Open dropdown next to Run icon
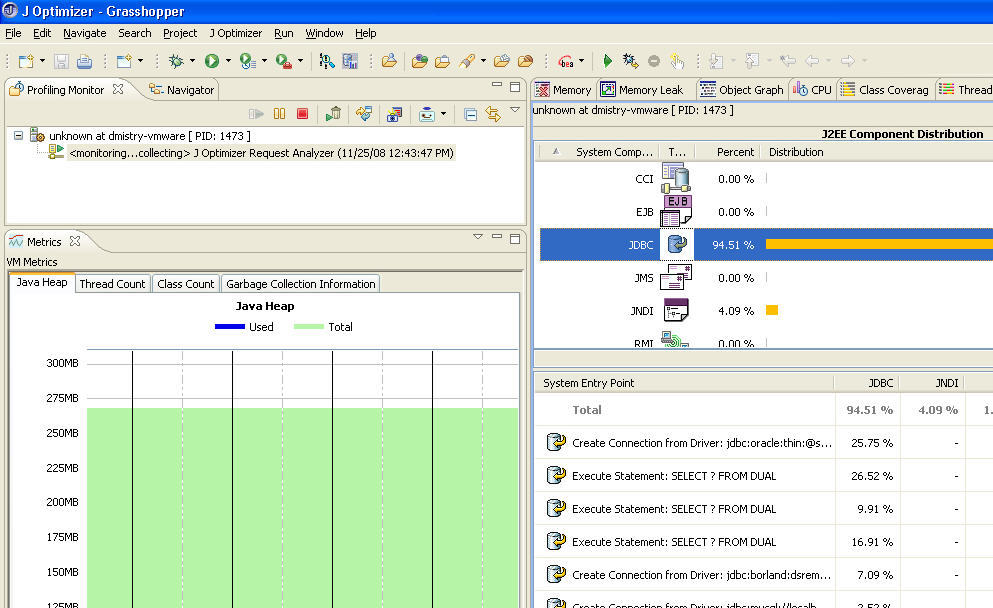 coord(228,61)
